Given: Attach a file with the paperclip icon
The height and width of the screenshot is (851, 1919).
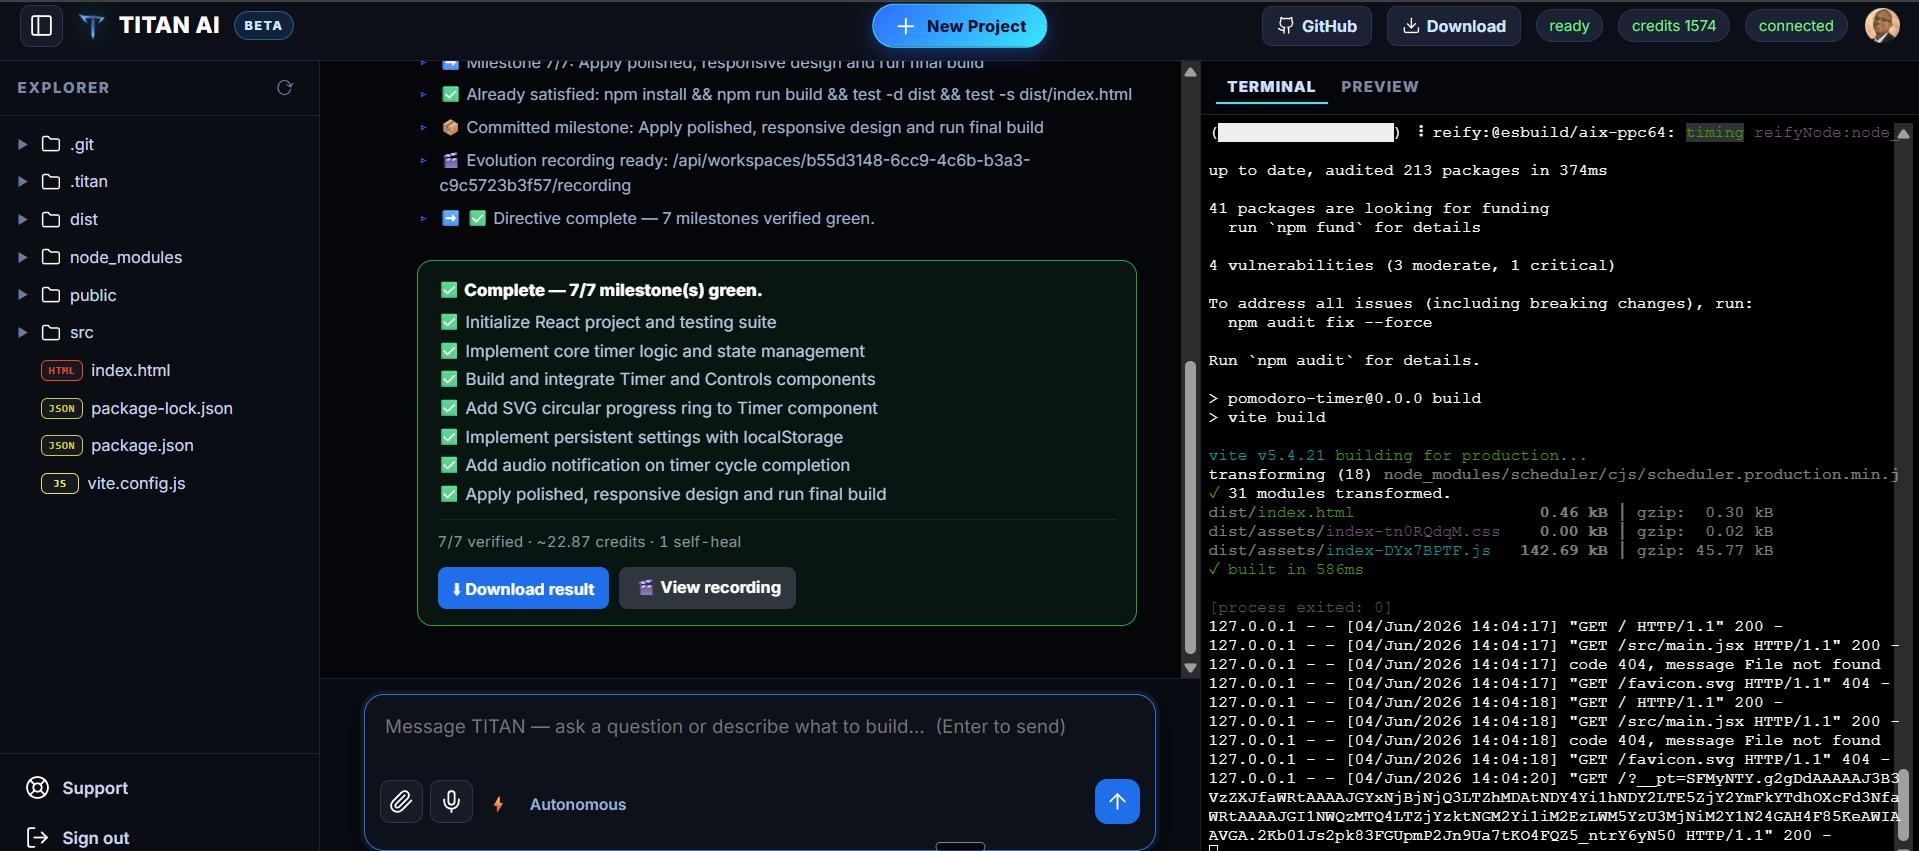Looking at the screenshot, I should (x=401, y=801).
